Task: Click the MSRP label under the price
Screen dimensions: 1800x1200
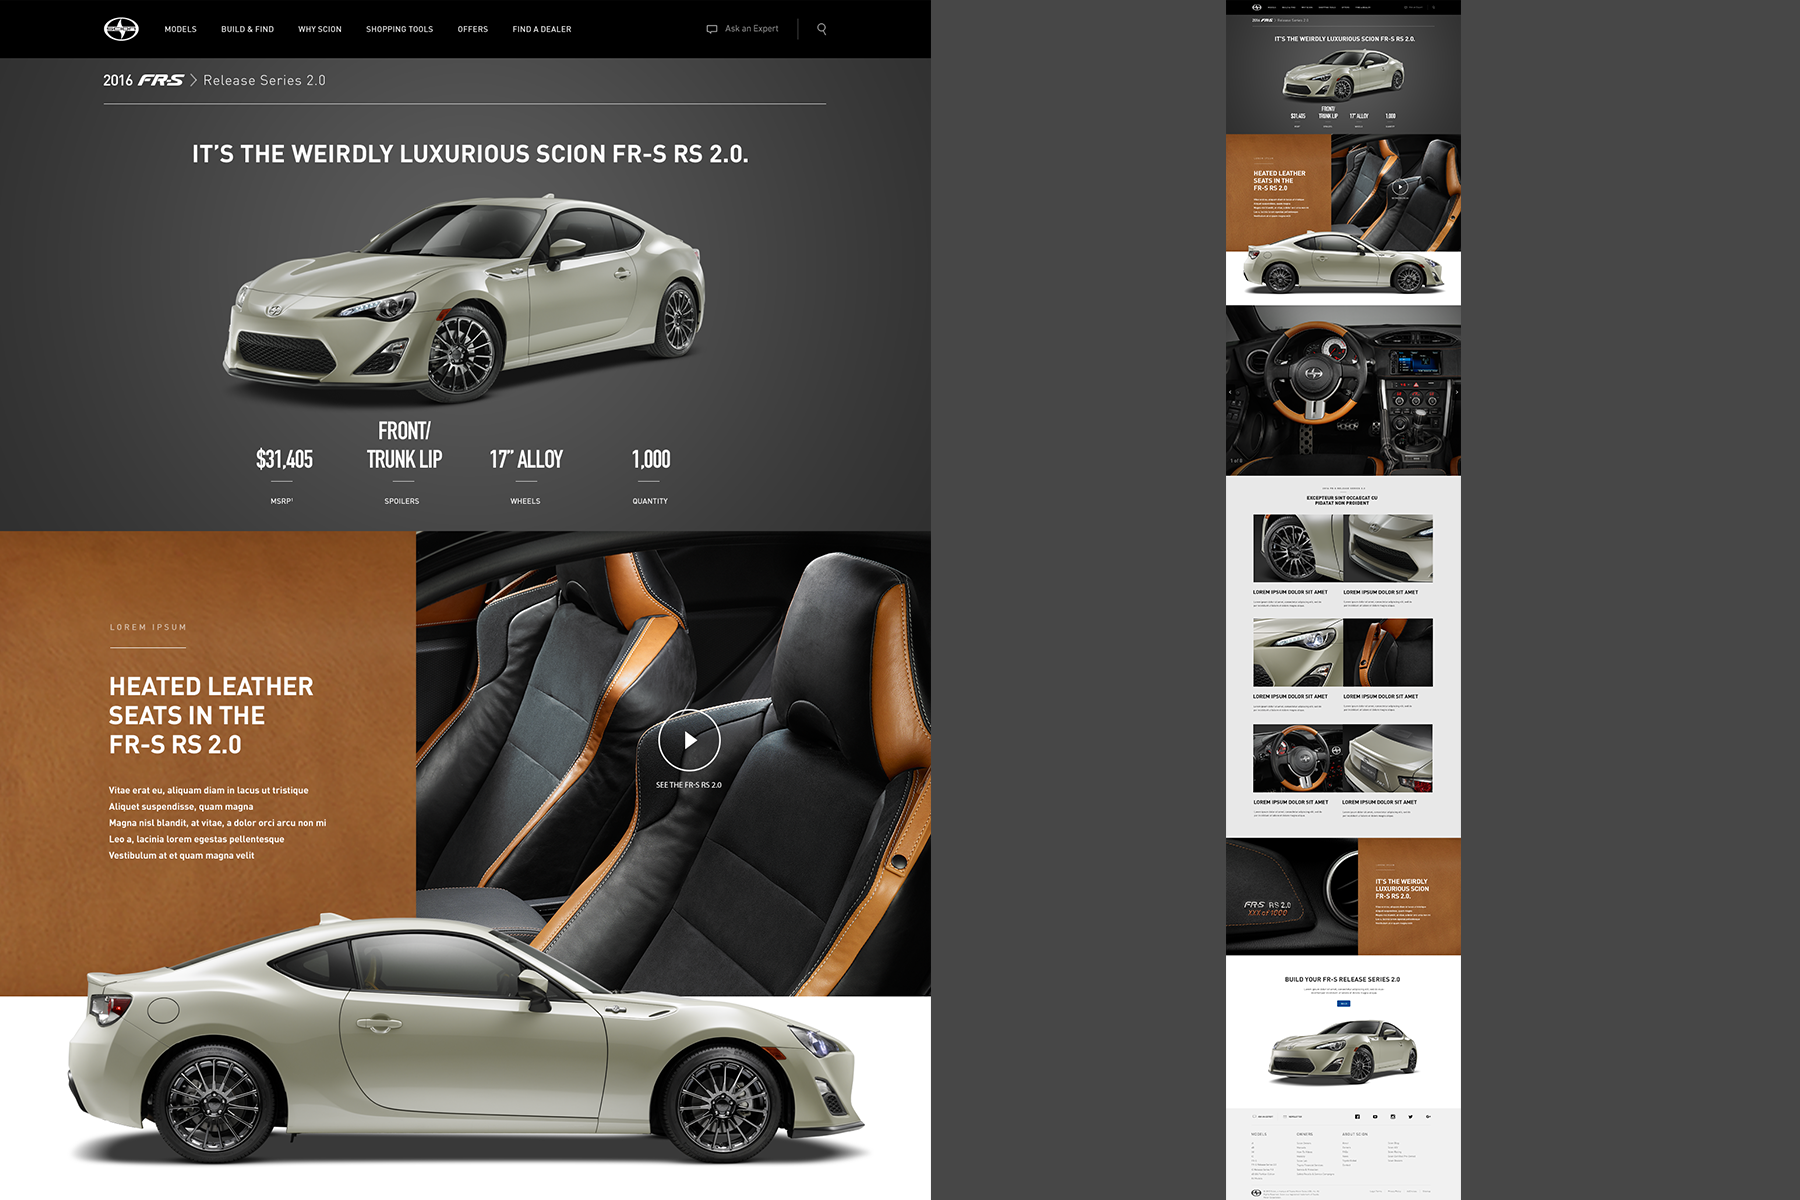Action: point(282,501)
